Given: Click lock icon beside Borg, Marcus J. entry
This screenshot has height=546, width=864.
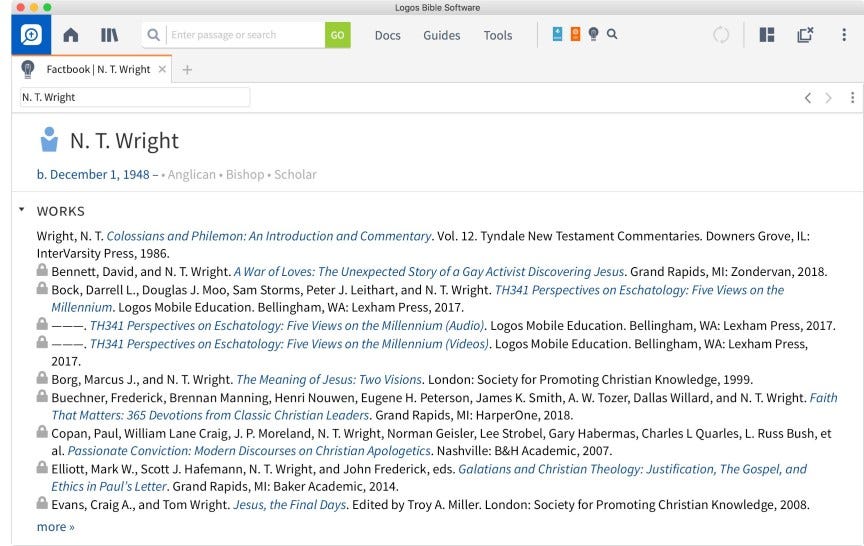Looking at the screenshot, I should 42,377.
